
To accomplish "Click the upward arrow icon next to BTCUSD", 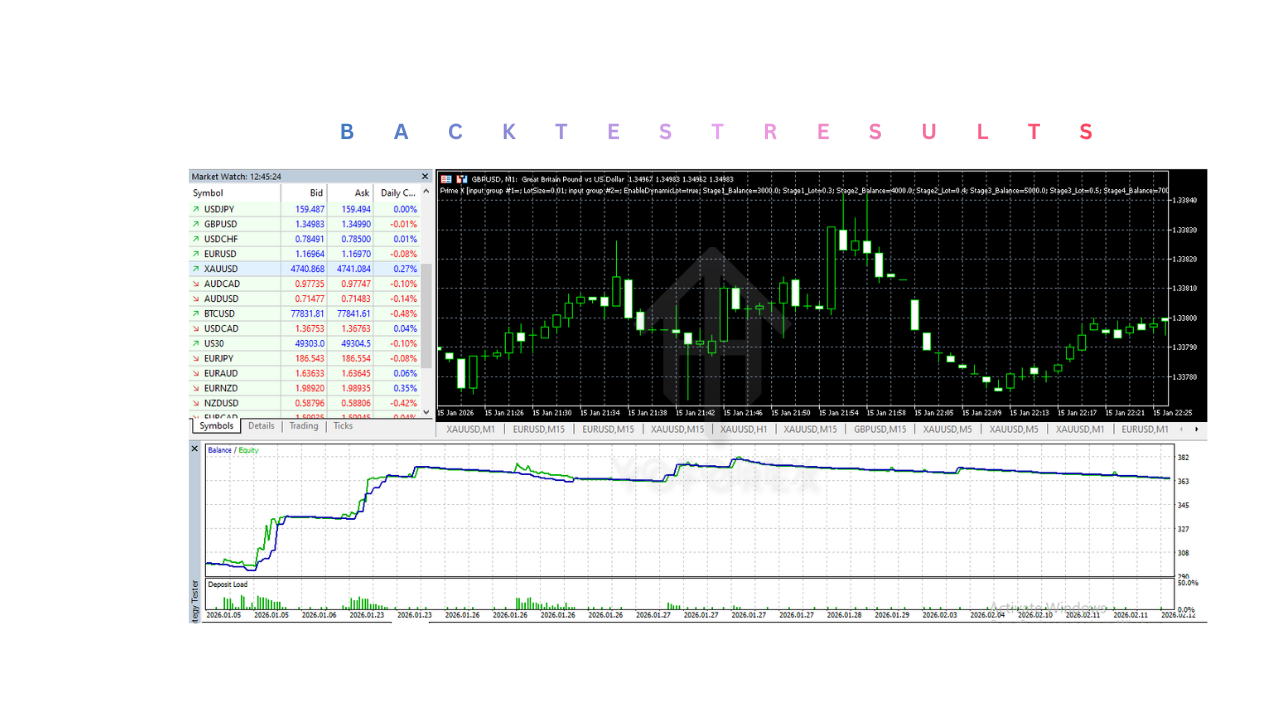I will click(x=195, y=313).
